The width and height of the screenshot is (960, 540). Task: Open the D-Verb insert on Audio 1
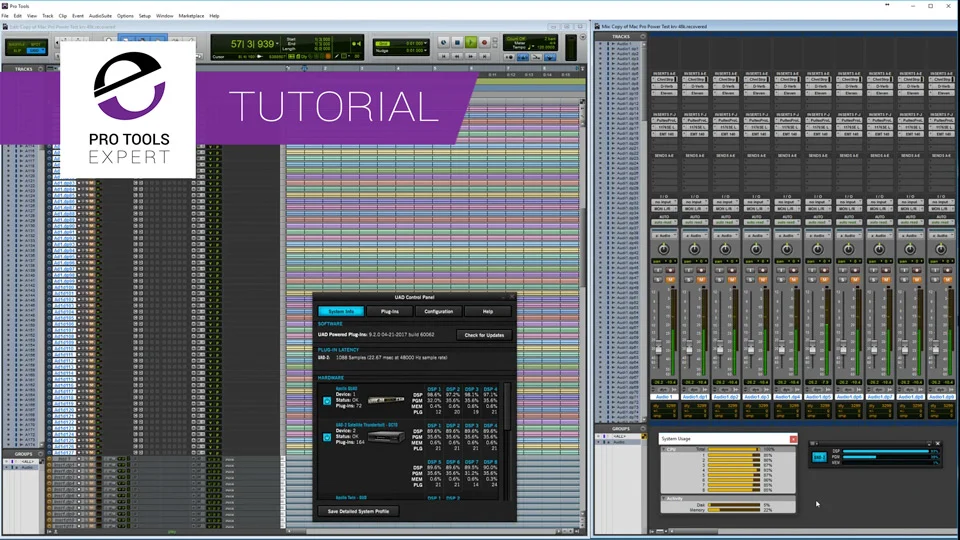(663, 86)
